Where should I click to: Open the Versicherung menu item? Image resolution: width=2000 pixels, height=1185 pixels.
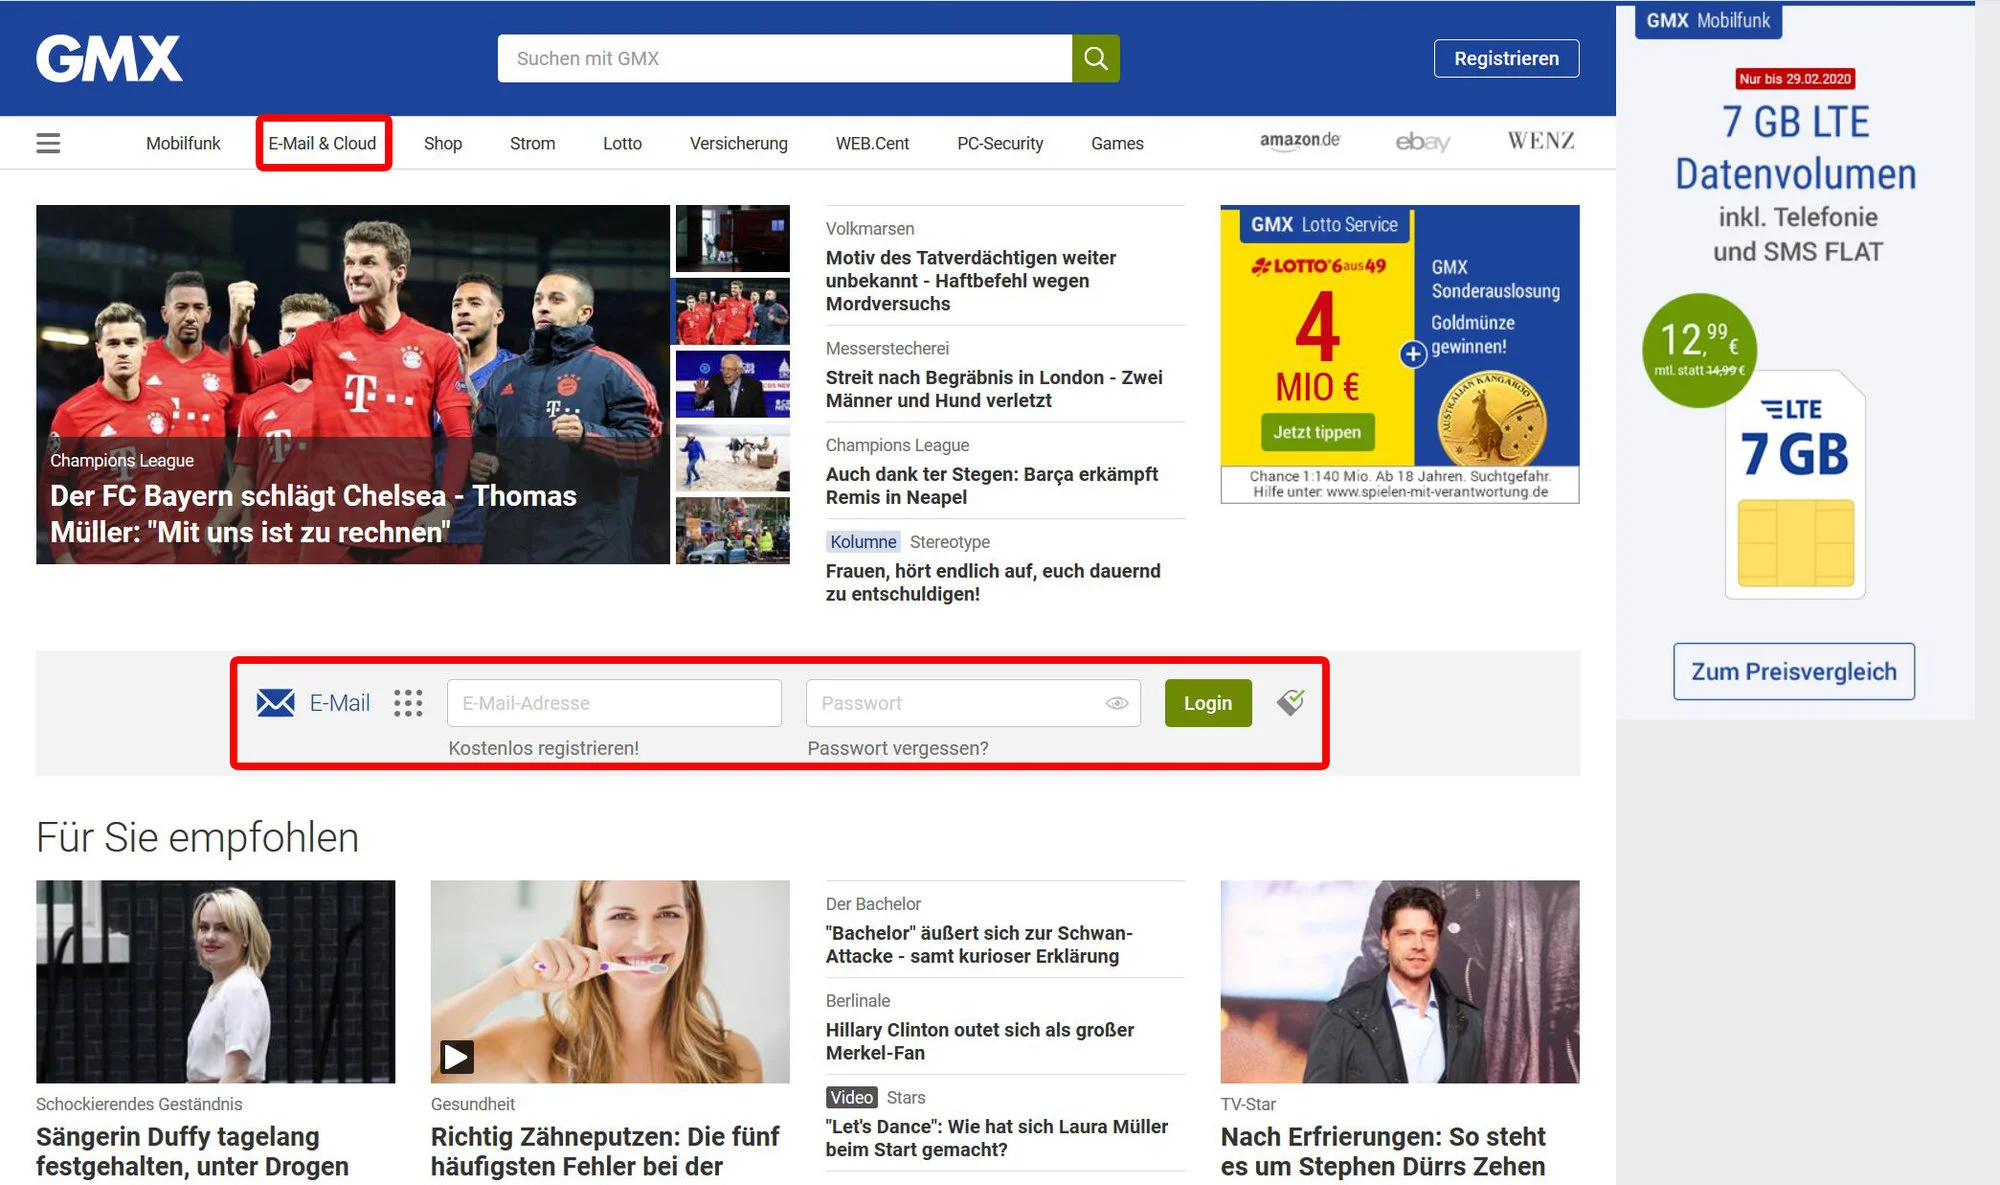(738, 143)
